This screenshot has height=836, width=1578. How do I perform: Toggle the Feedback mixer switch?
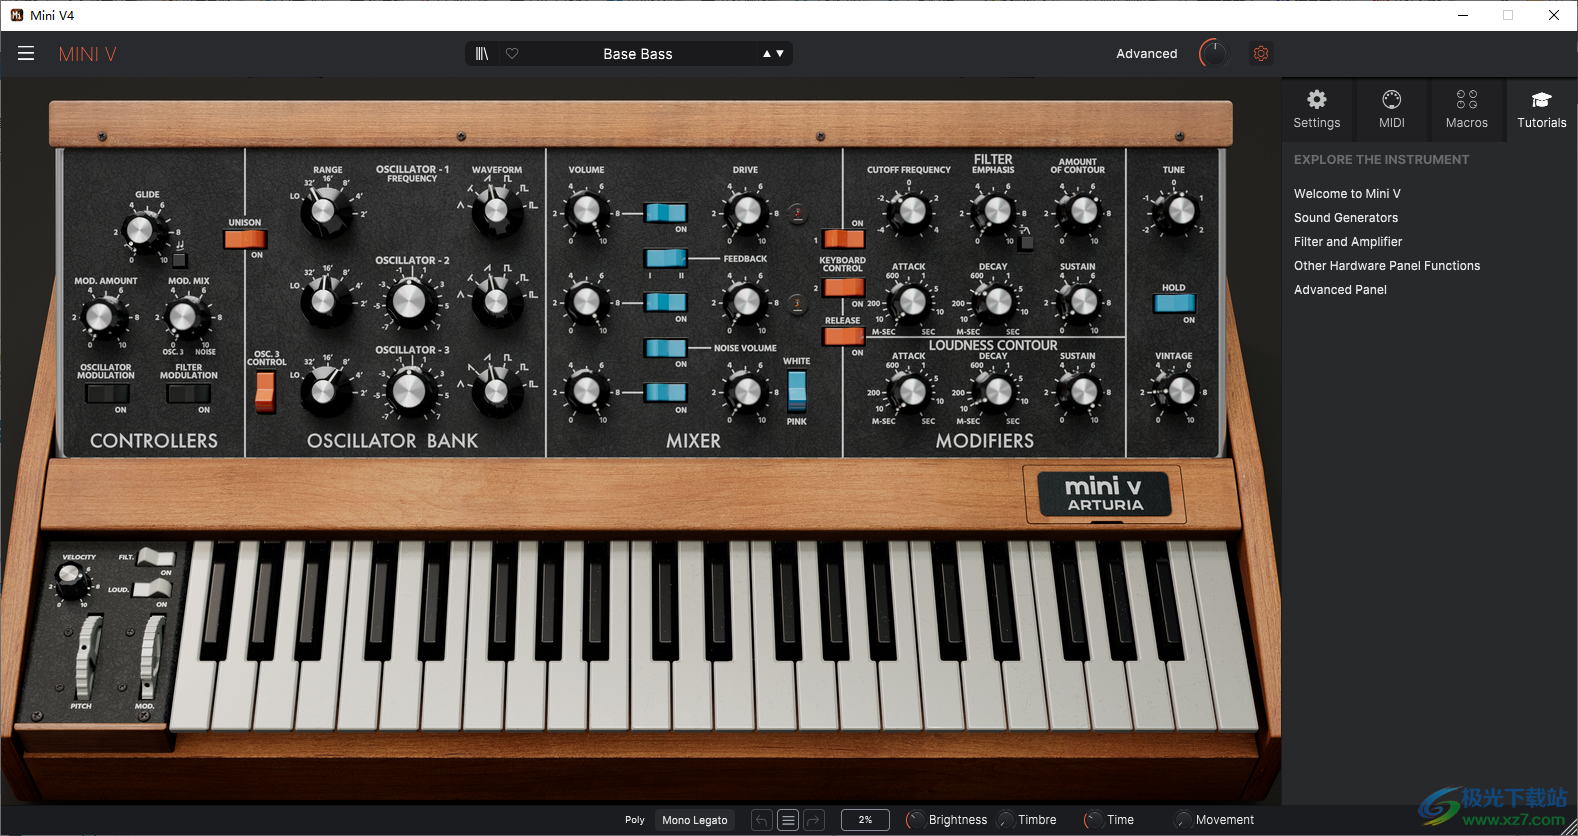[666, 258]
